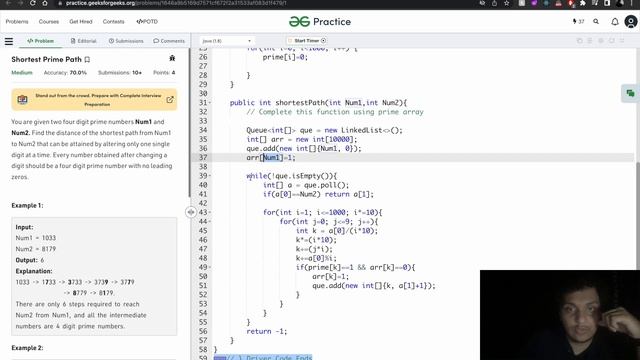Click the 'Num2 = 8179' input line
This screenshot has height=360, width=640.
36,249
